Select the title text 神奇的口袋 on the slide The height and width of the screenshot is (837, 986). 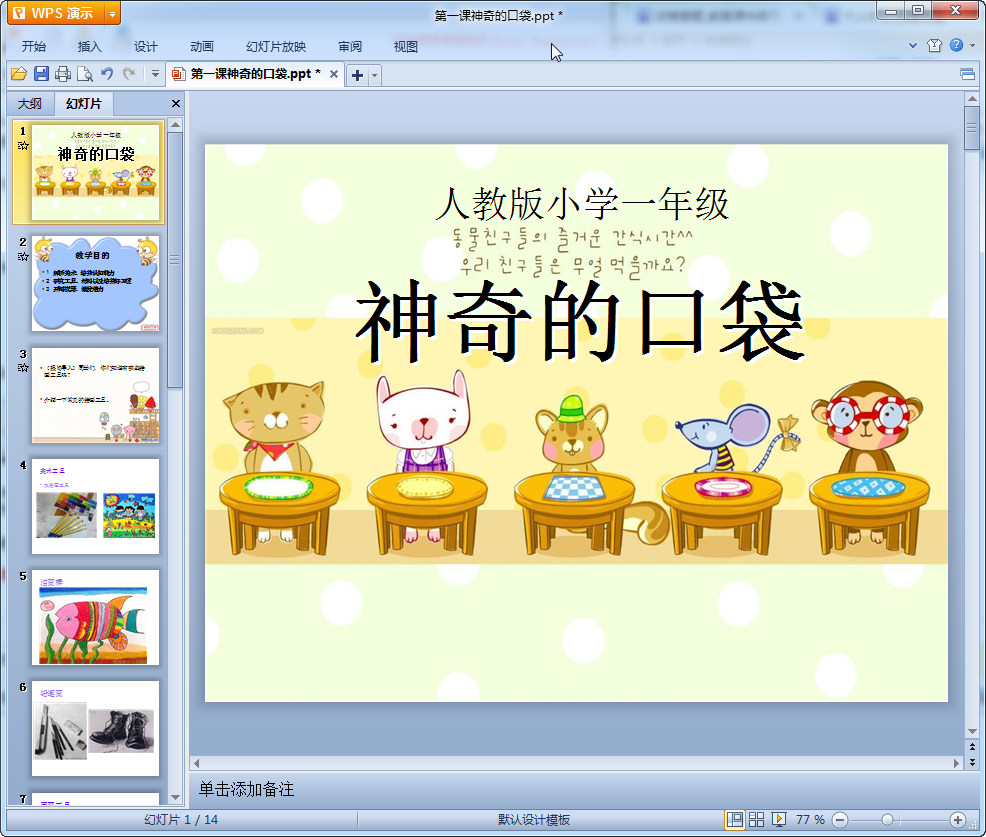click(580, 322)
